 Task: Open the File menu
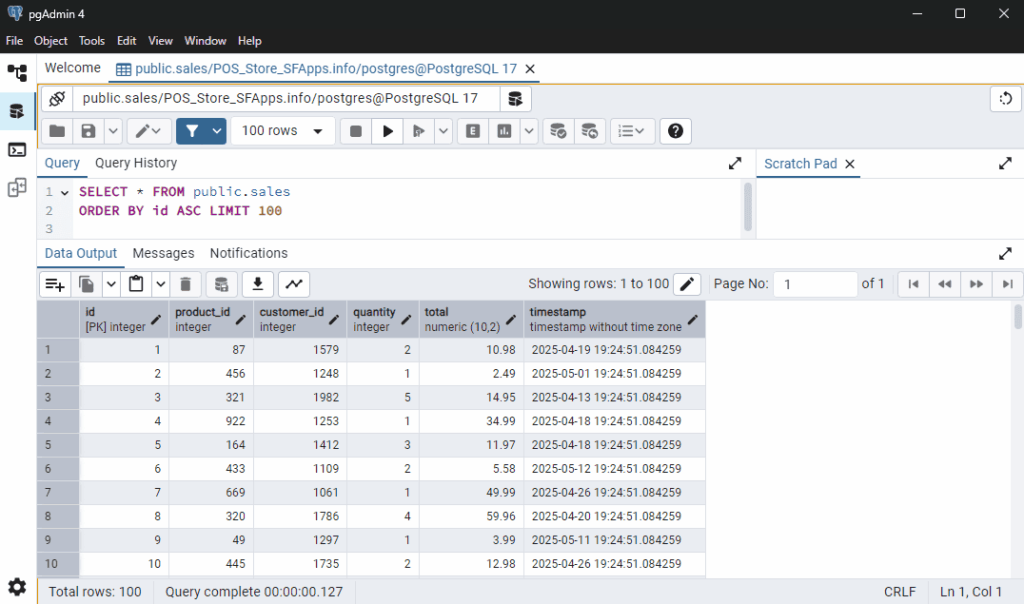[14, 40]
